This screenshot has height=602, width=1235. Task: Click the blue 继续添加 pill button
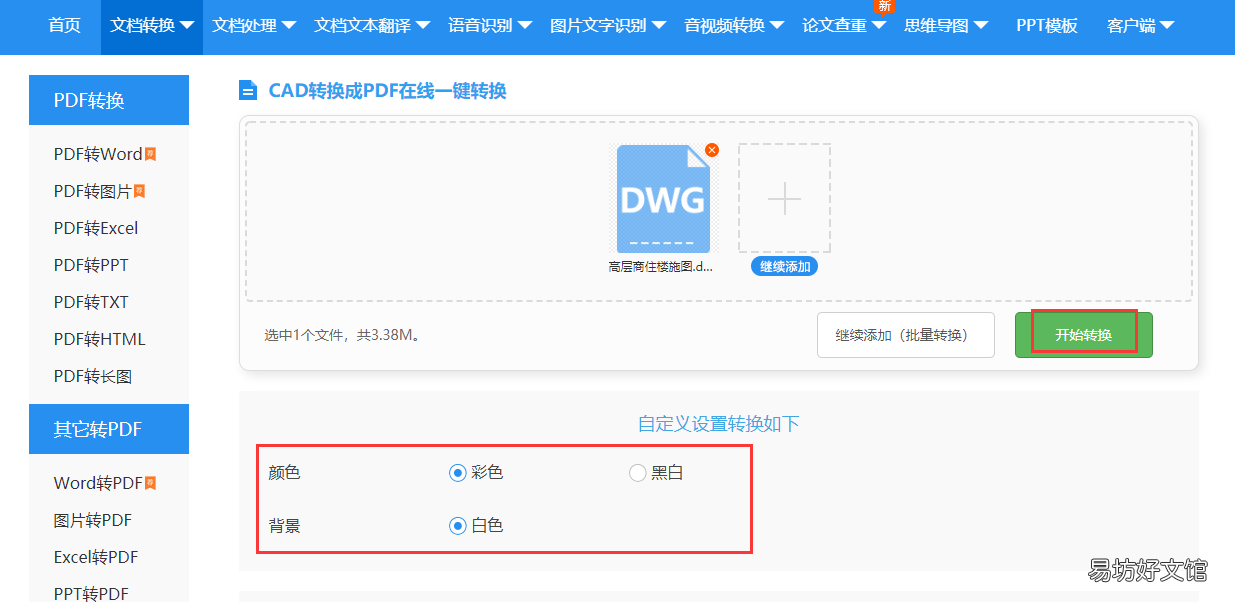click(x=784, y=267)
